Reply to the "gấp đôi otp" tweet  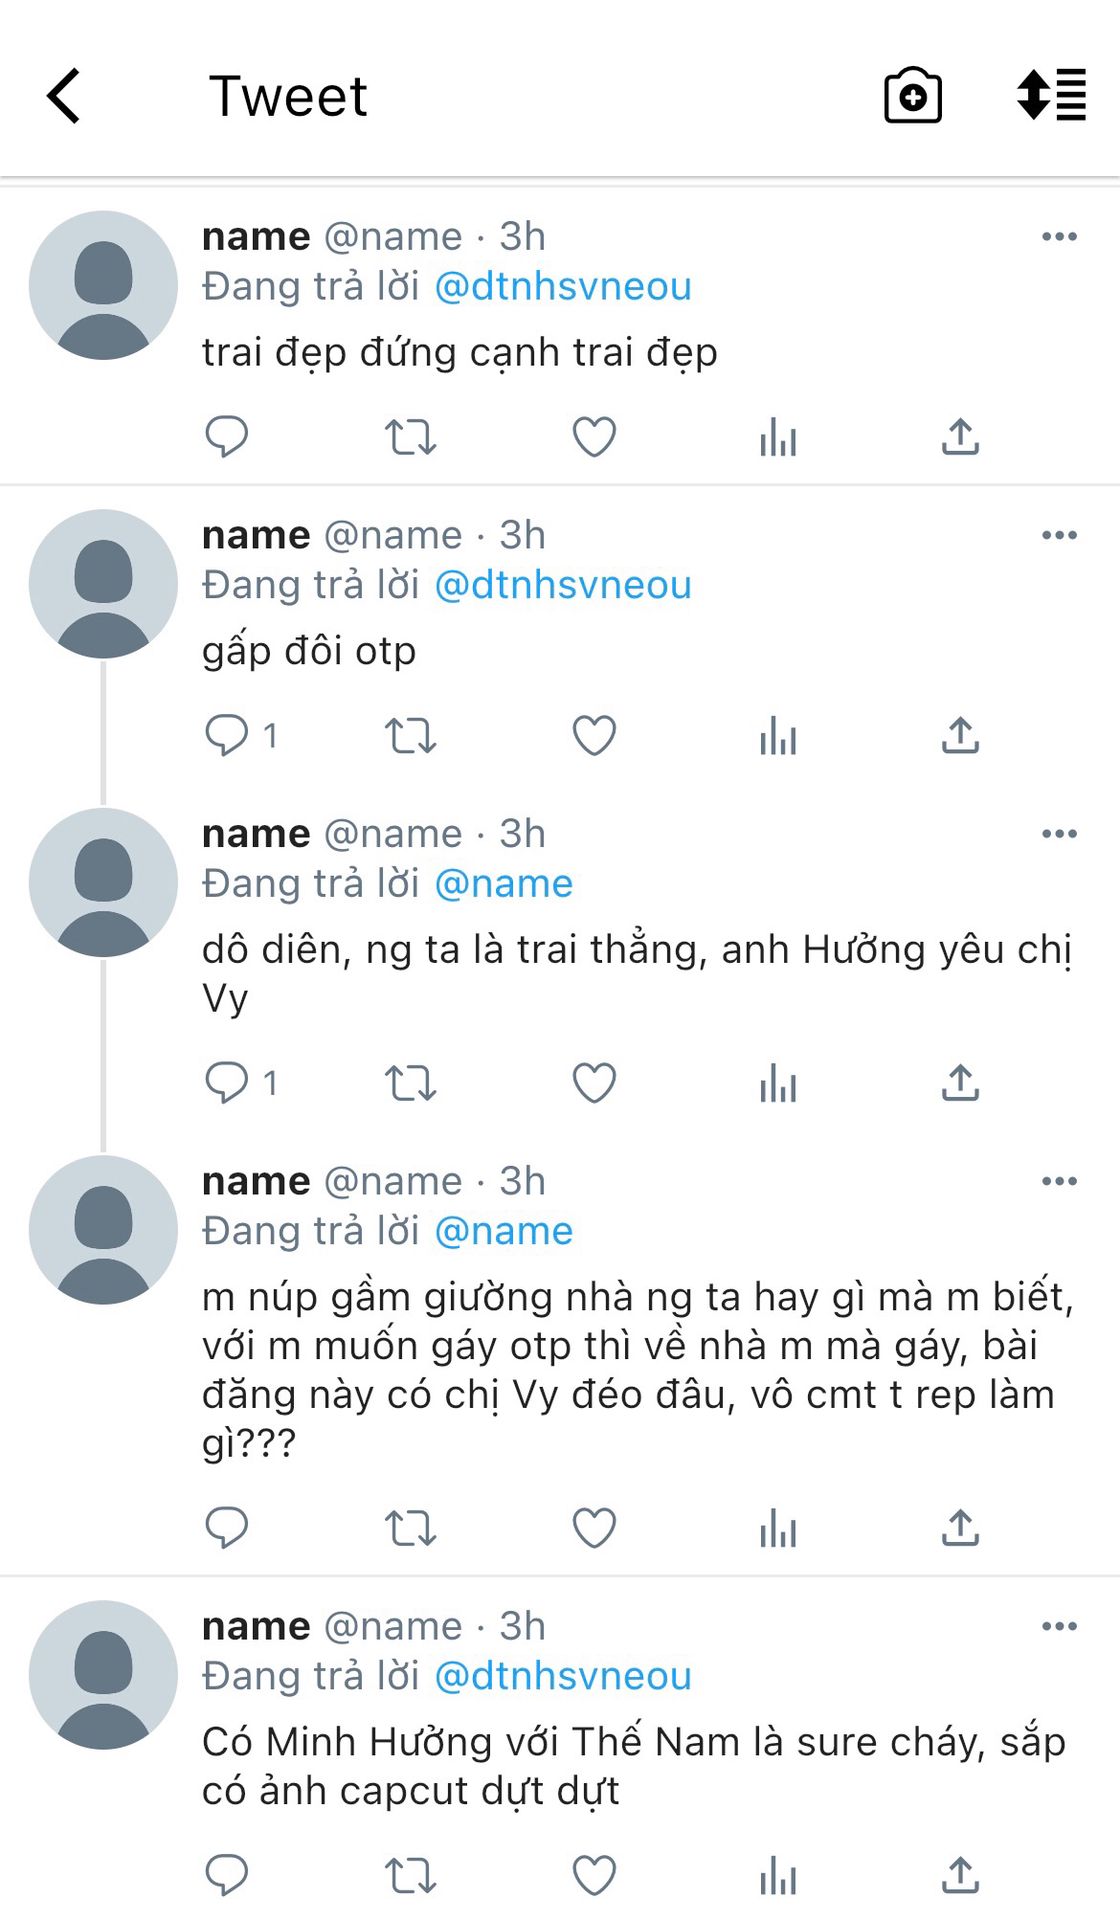[227, 736]
